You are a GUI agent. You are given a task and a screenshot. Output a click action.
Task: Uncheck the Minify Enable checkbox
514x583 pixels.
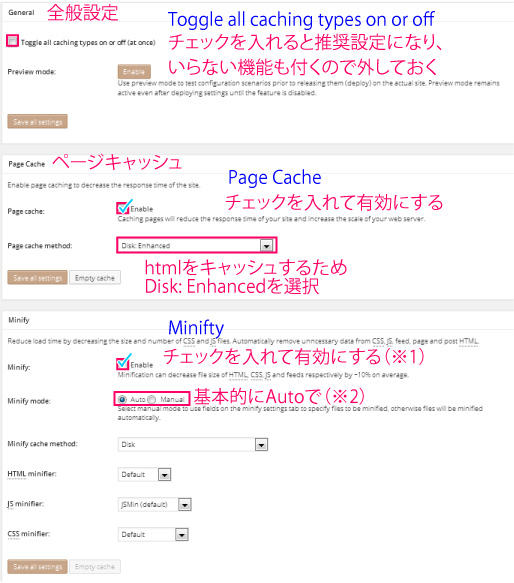[122, 364]
